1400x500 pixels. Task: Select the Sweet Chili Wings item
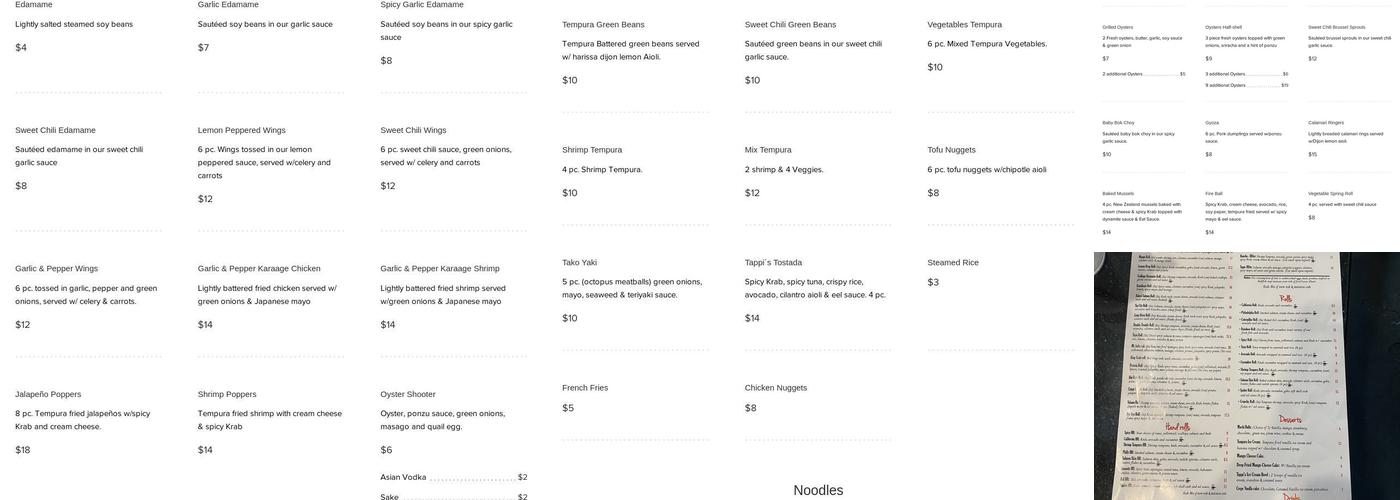[413, 130]
